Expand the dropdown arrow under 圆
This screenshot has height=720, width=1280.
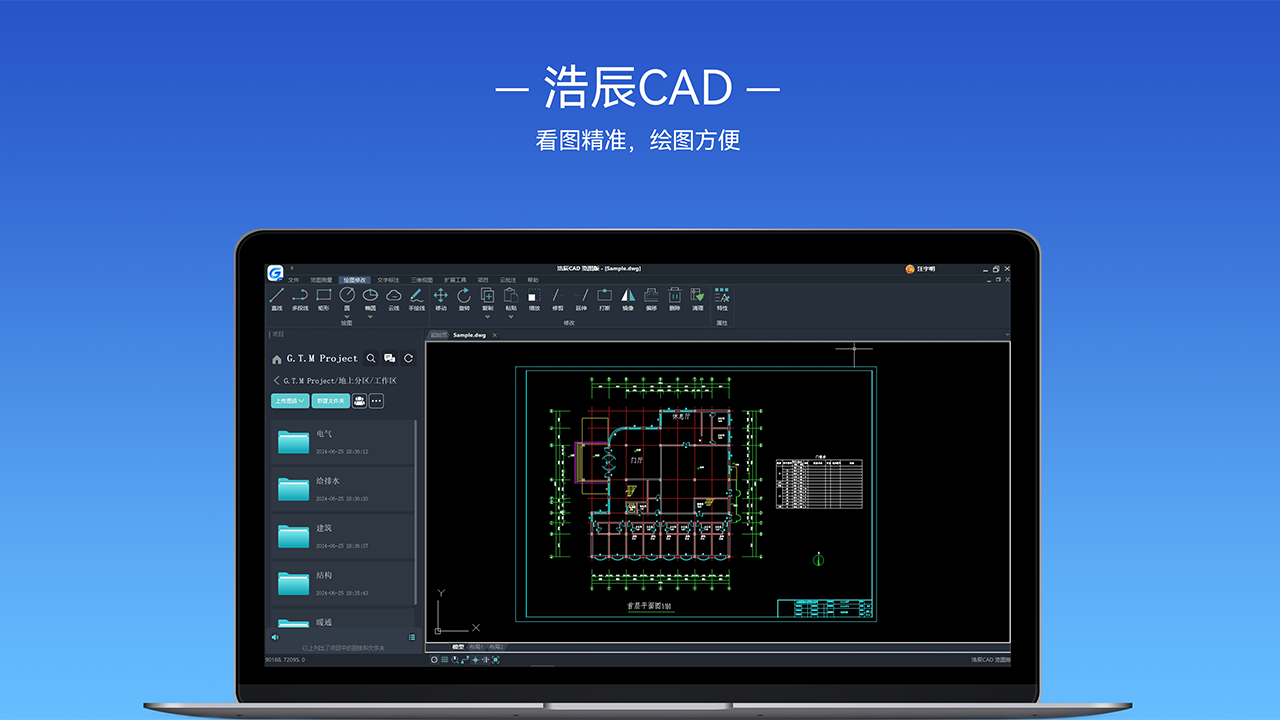[x=347, y=316]
